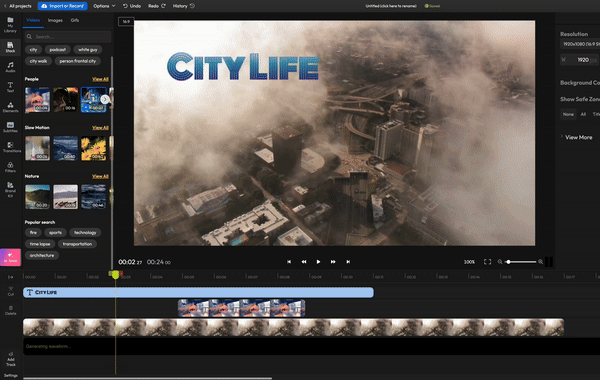Open the Elements sidebar section
The height and width of the screenshot is (380, 600).
pos(10,107)
